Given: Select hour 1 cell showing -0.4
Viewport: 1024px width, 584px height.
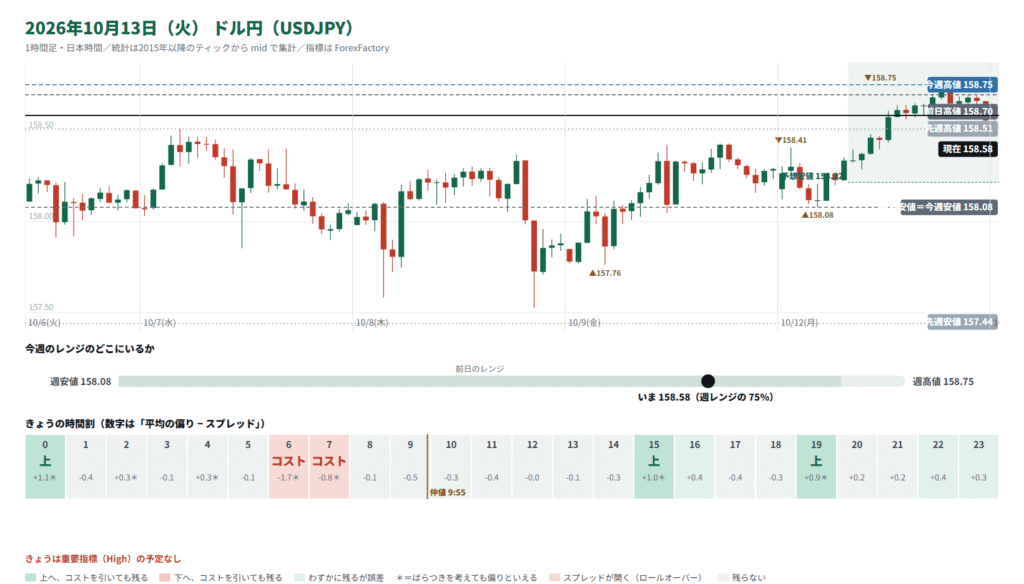Looking at the screenshot, I should (86, 466).
